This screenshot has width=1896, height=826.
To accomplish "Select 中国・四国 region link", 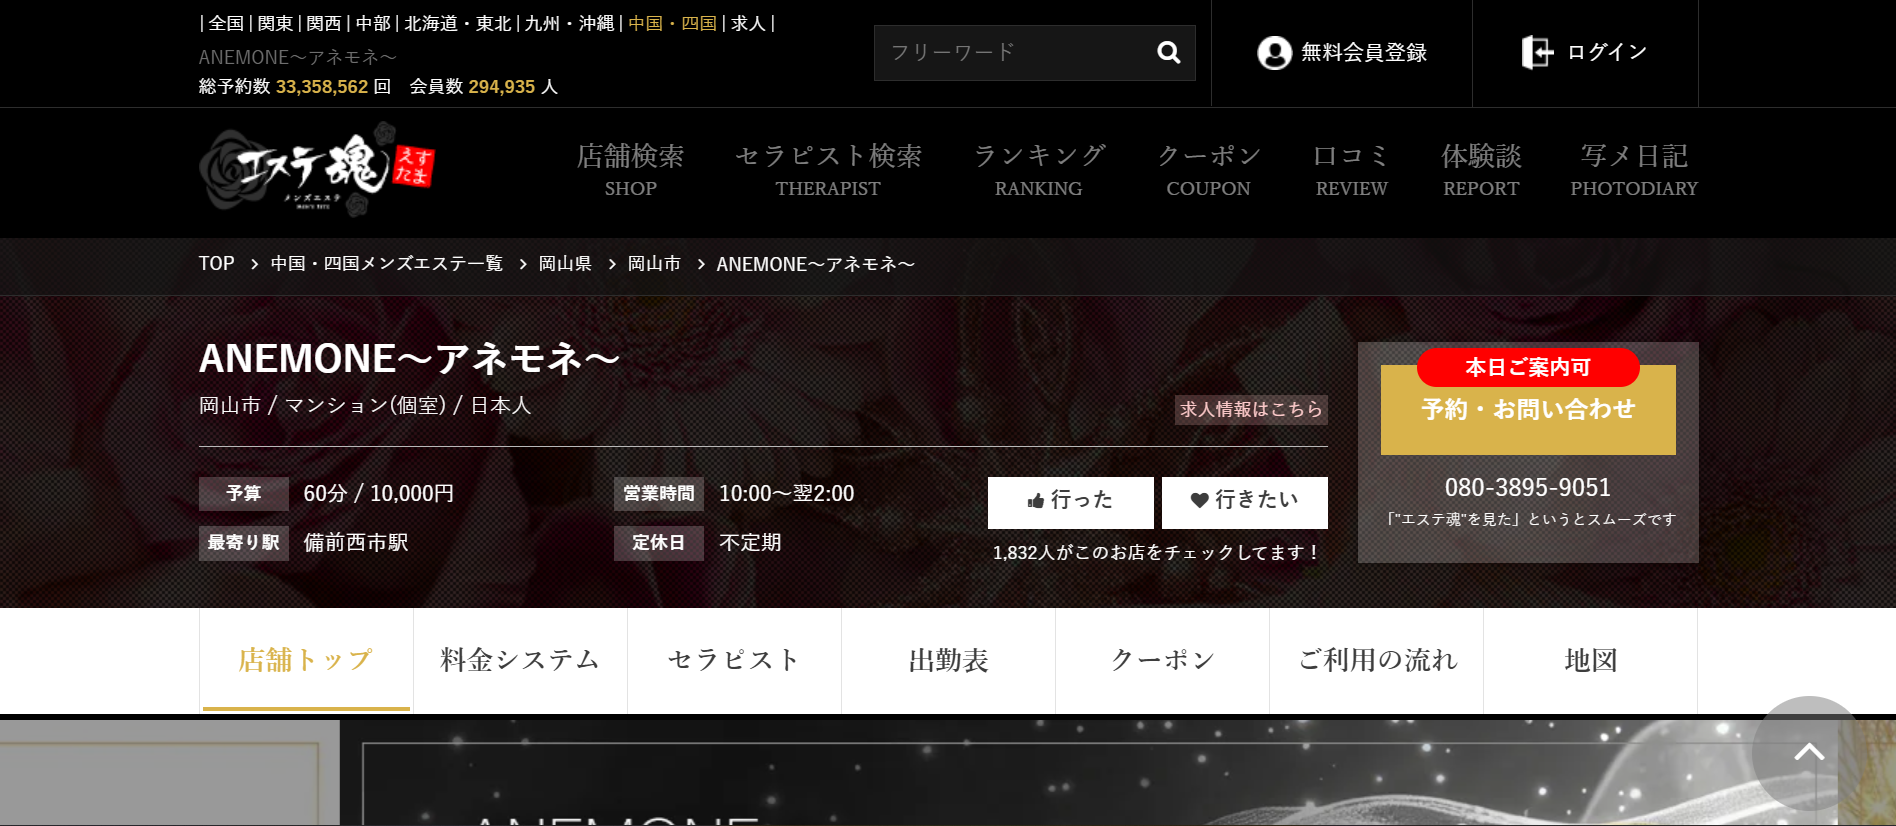I will pyautogui.click(x=672, y=23).
